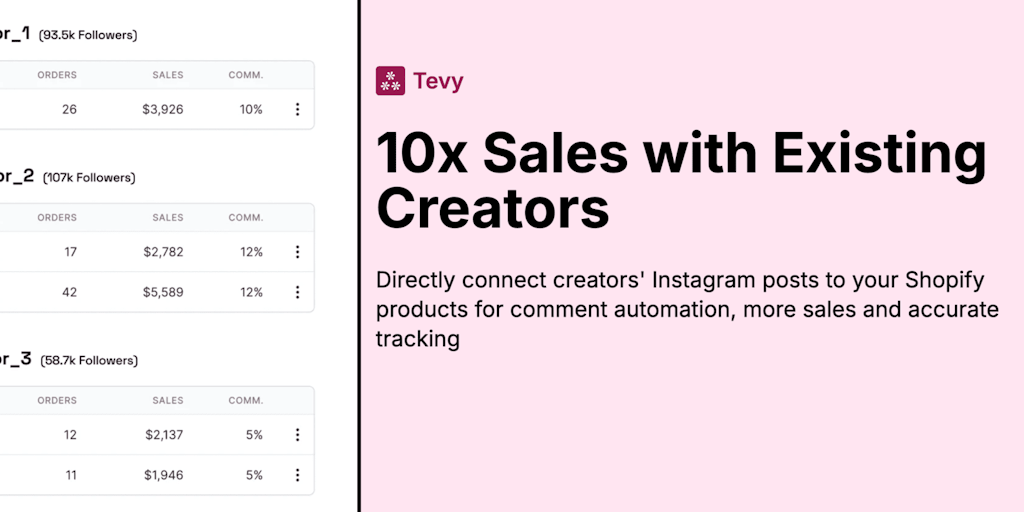Image resolution: width=1024 pixels, height=512 pixels.
Task: Click the SALES header in the 58.7k Followers table
Action: point(168,401)
